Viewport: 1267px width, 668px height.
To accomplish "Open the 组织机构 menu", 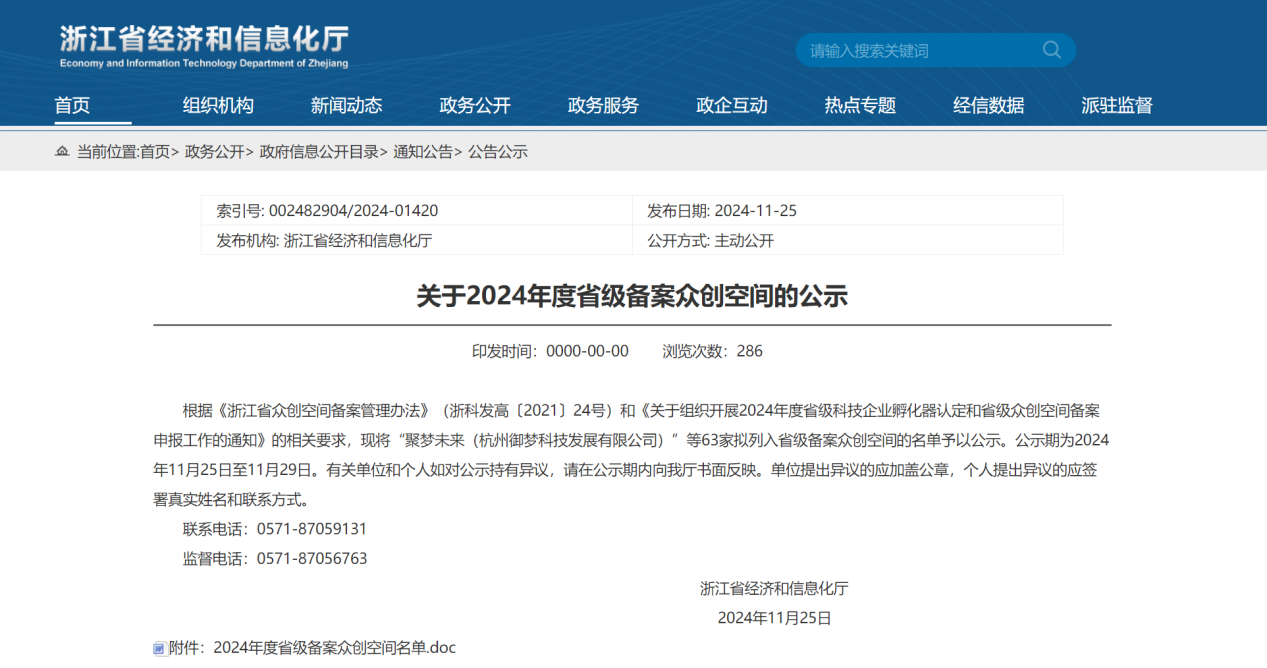I will 218,105.
